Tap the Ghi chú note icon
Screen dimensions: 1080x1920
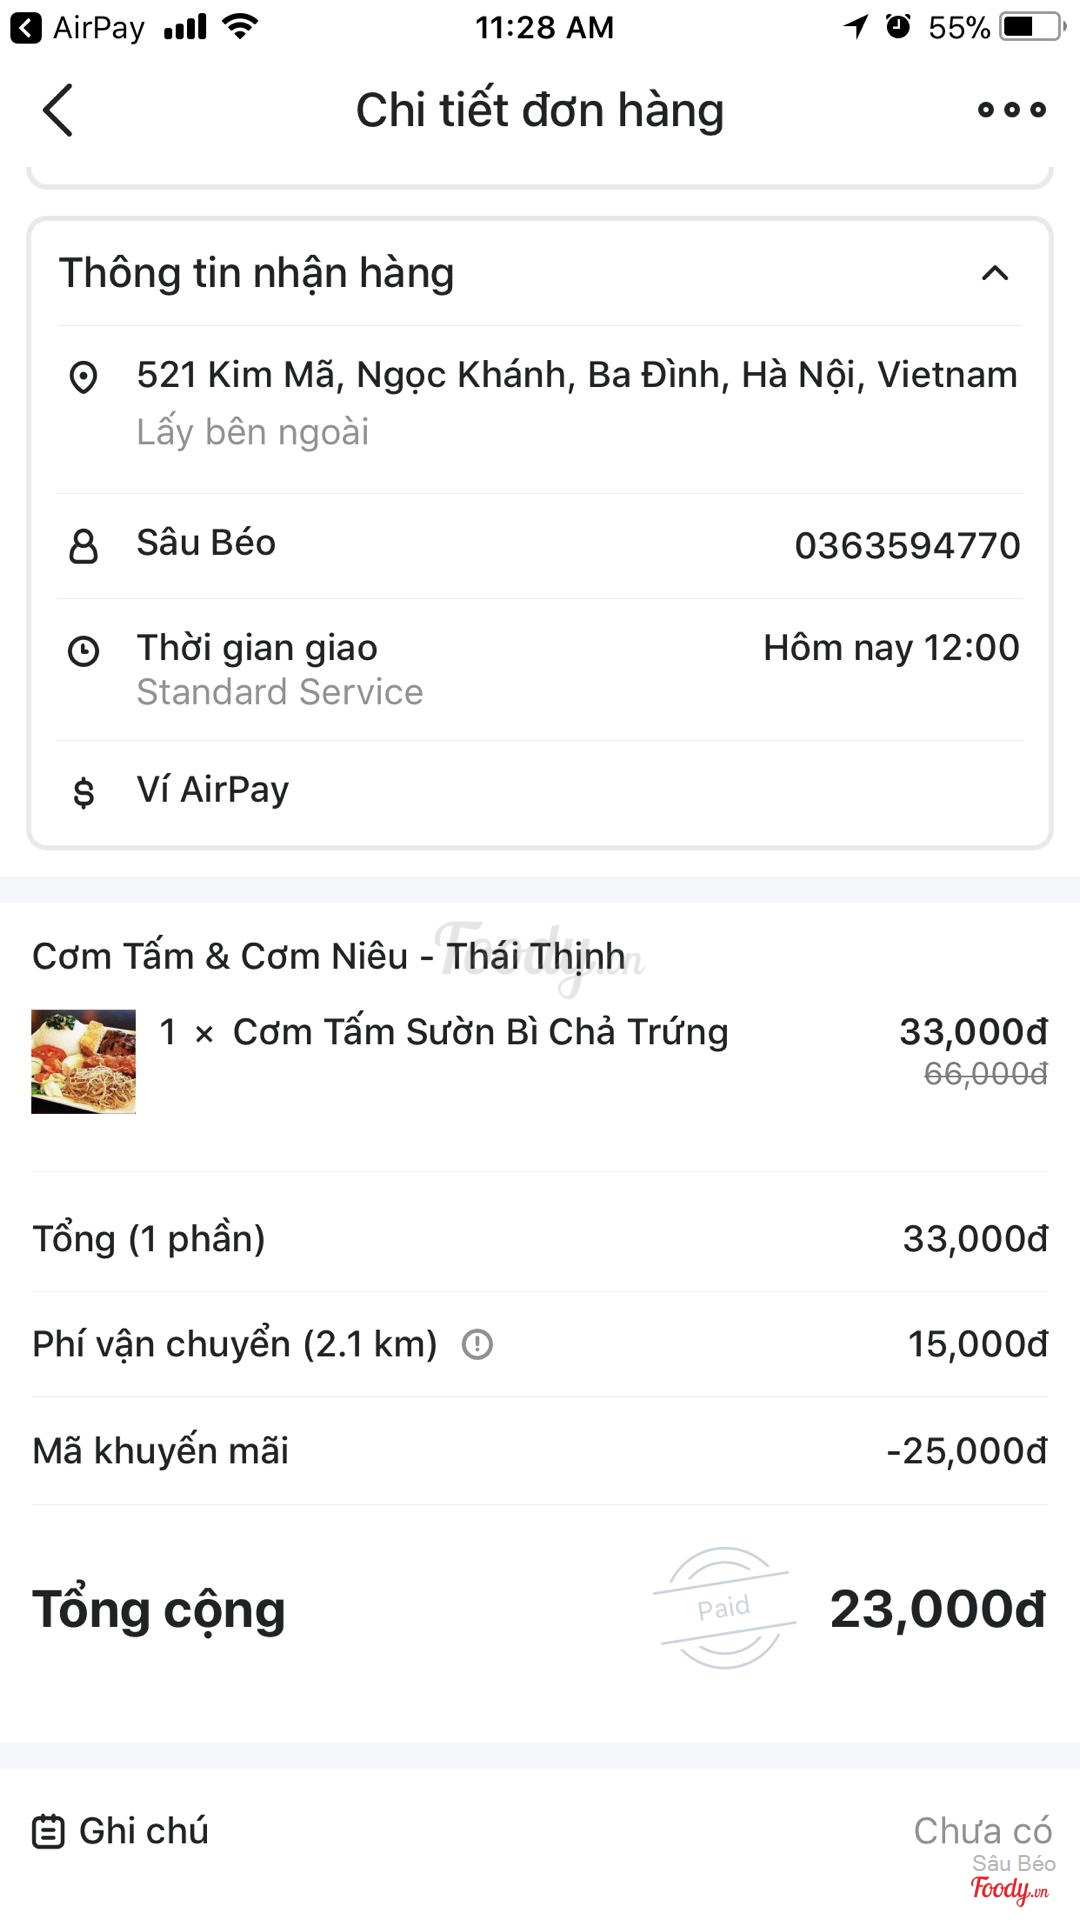48,1831
